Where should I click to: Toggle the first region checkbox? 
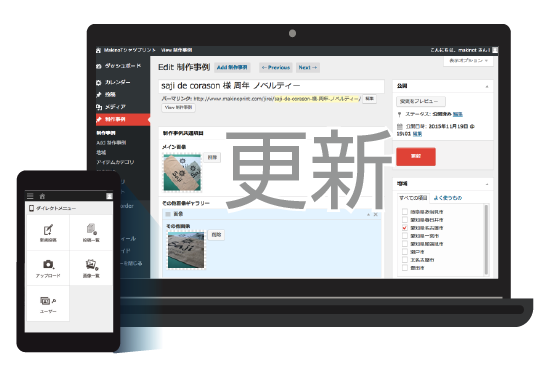(x=405, y=212)
